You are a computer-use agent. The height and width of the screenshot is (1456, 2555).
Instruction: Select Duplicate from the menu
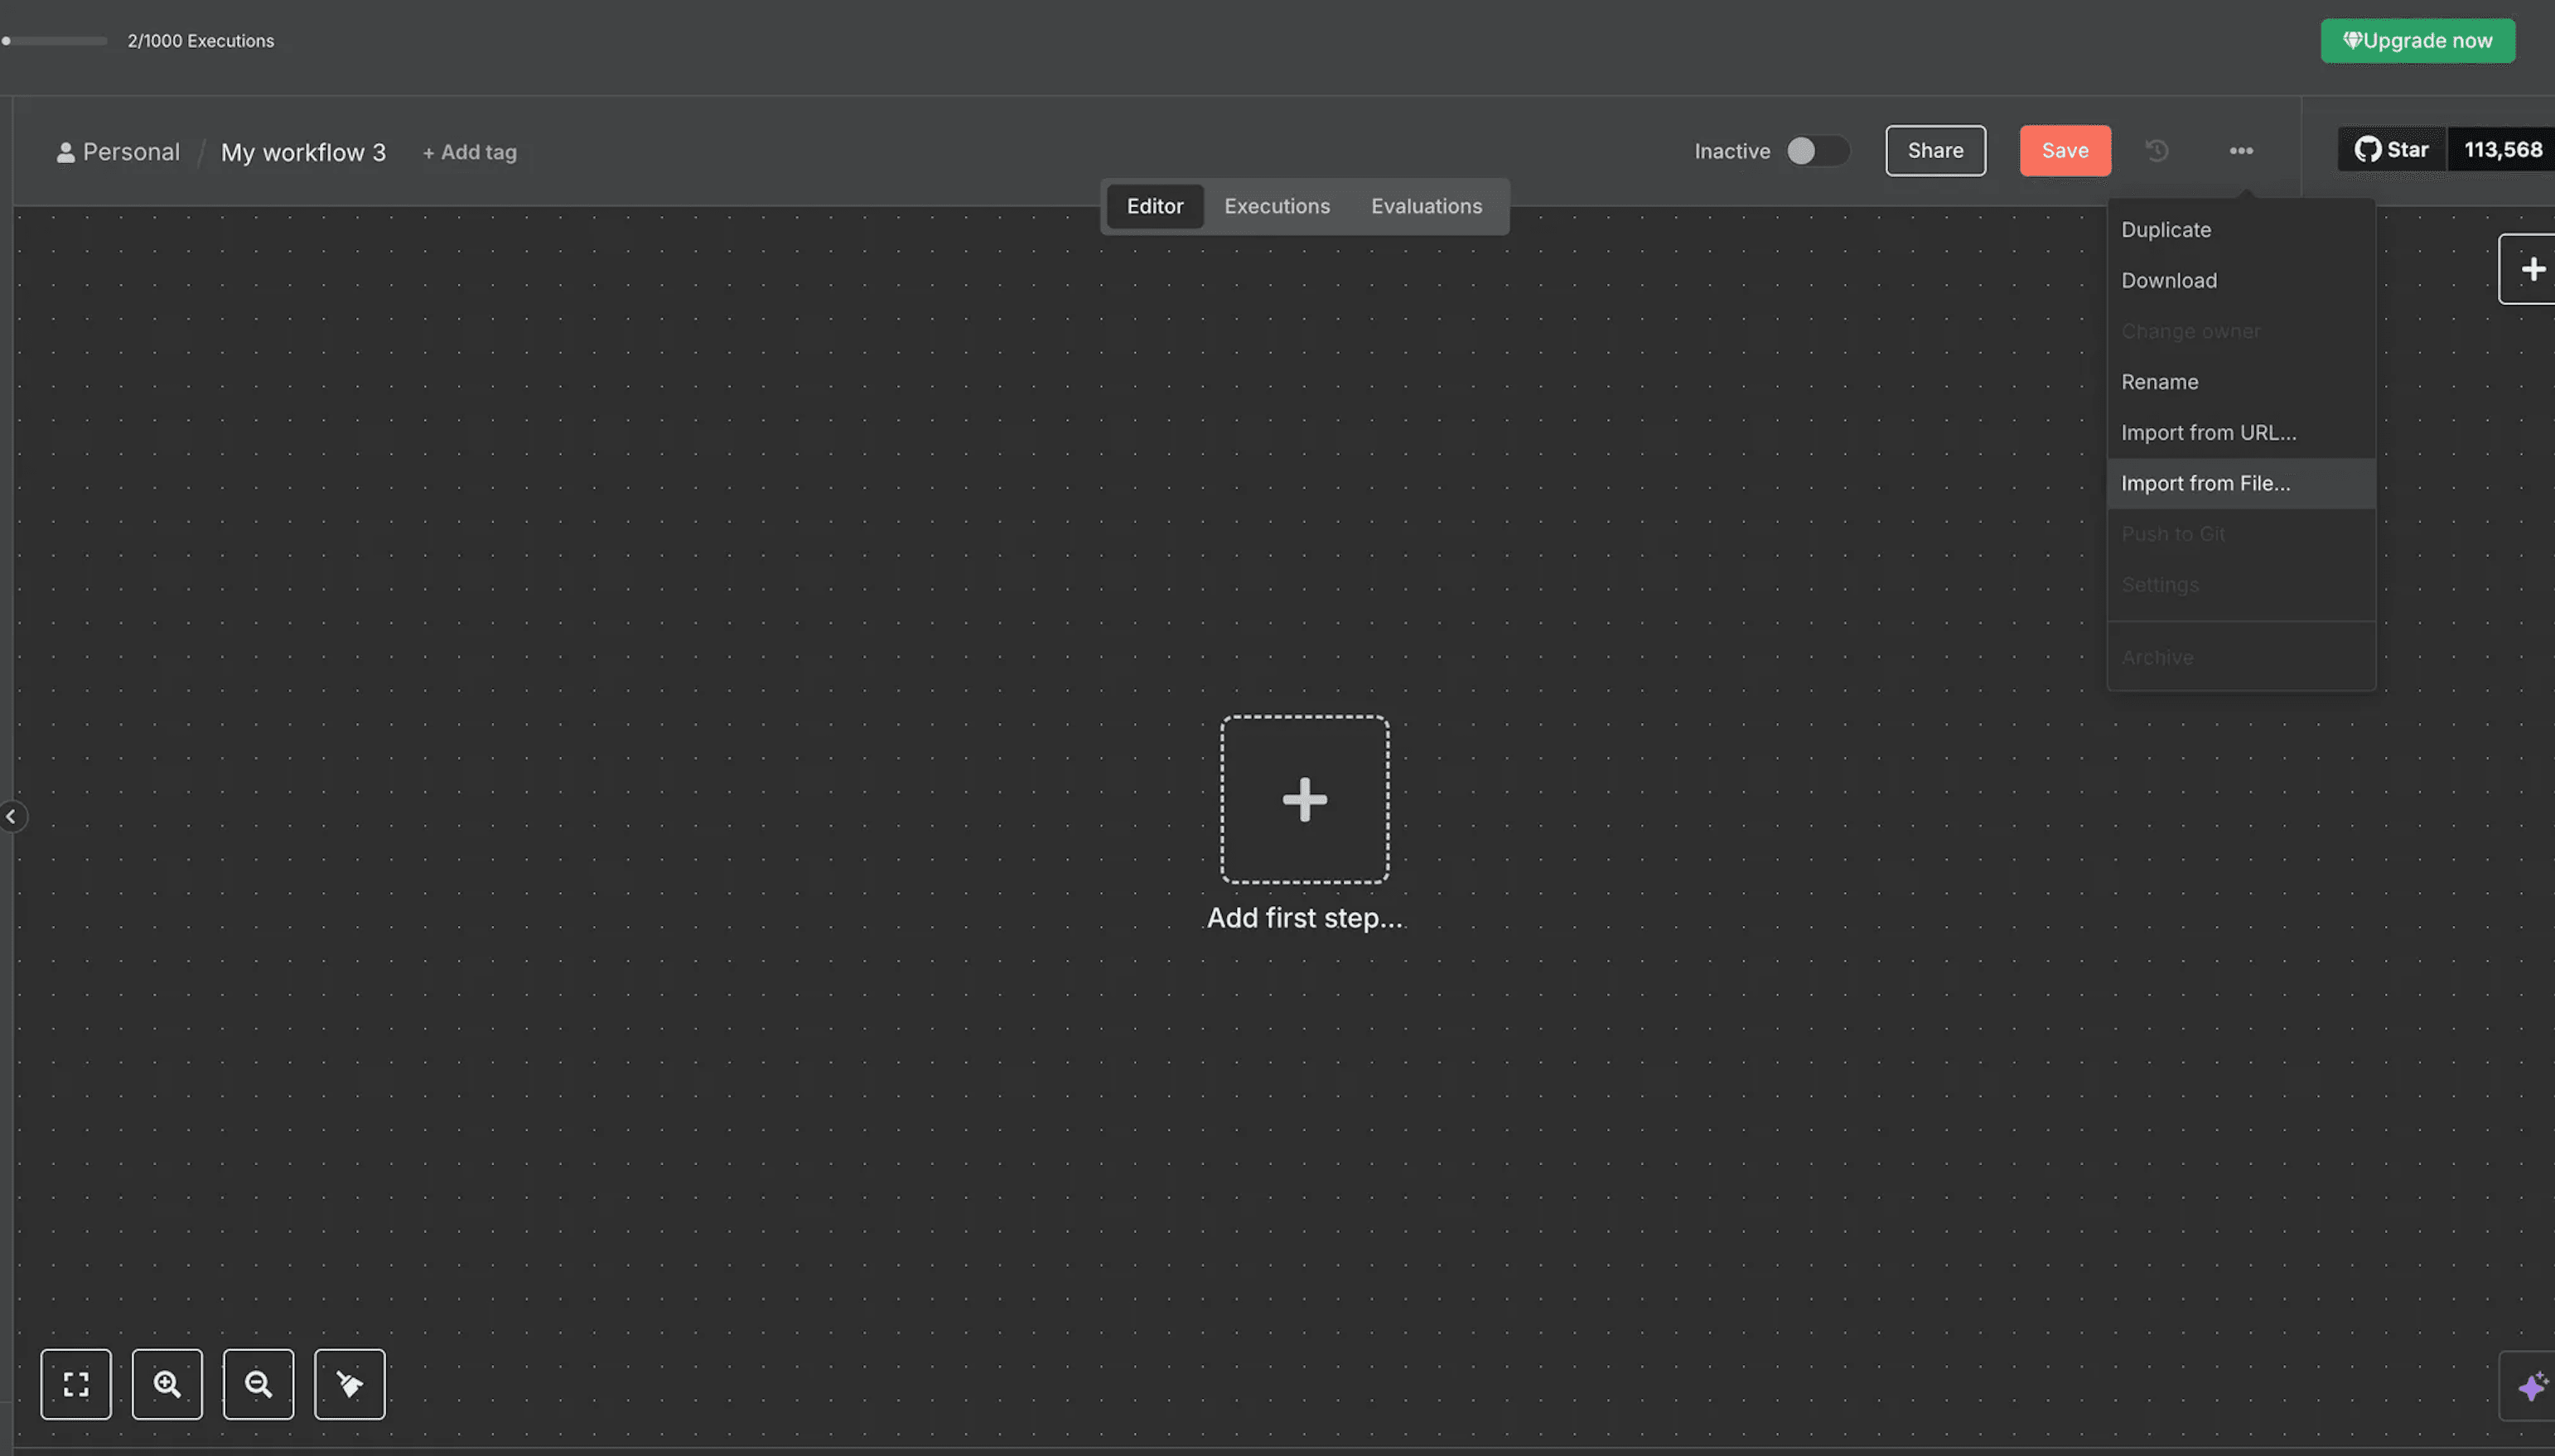tap(2241, 230)
